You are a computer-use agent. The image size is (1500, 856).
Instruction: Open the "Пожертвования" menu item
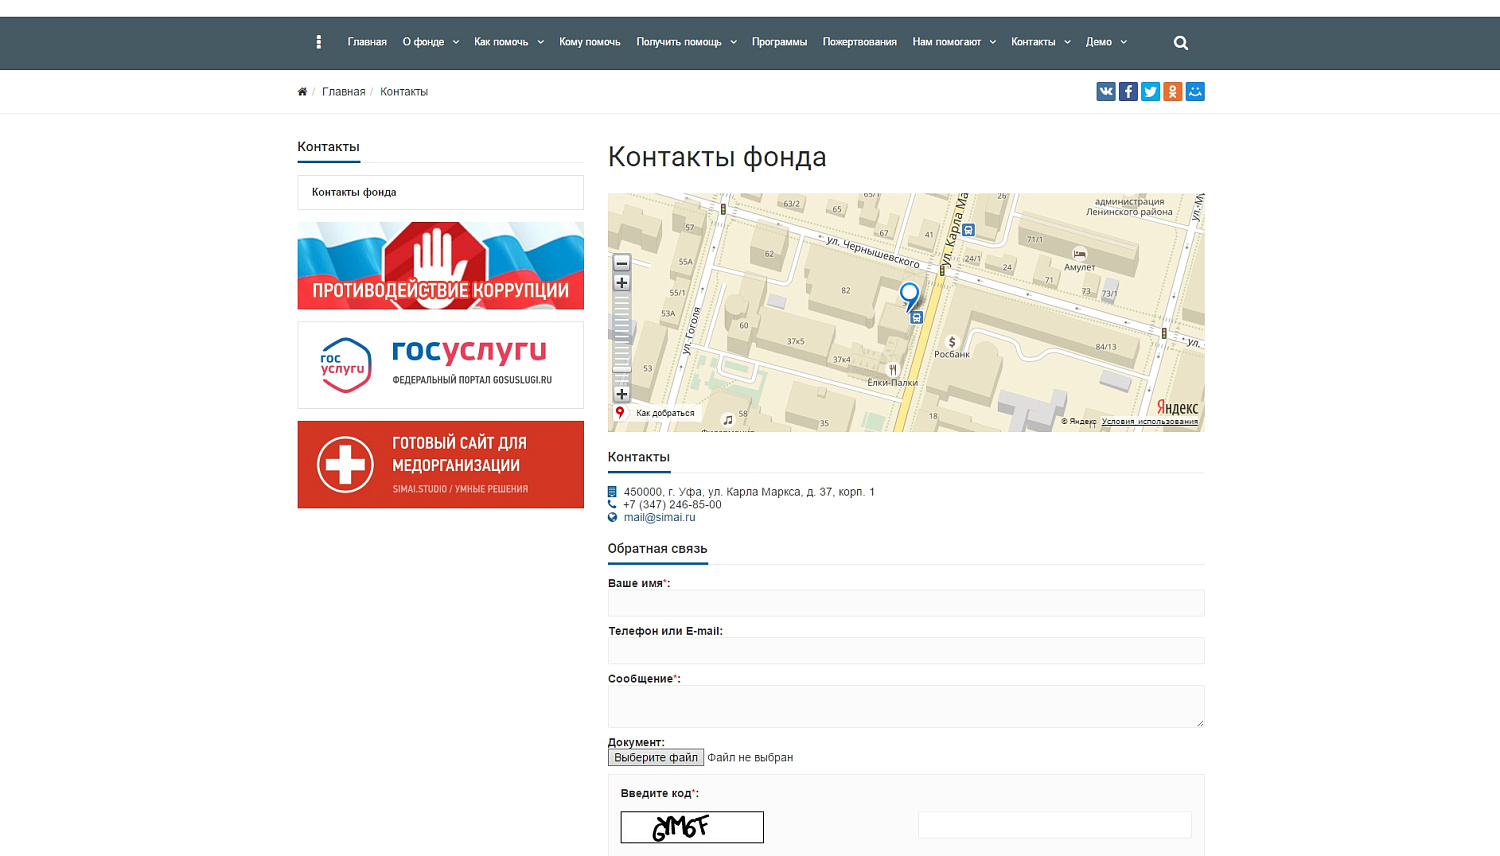point(859,42)
